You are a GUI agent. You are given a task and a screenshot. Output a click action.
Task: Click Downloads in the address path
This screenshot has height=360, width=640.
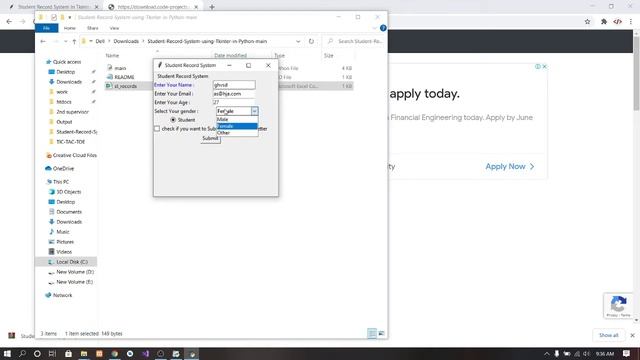click(x=126, y=41)
